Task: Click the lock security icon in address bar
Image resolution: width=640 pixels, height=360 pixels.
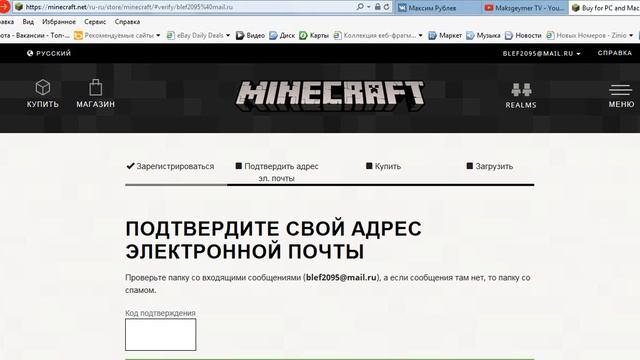Action: (378, 7)
